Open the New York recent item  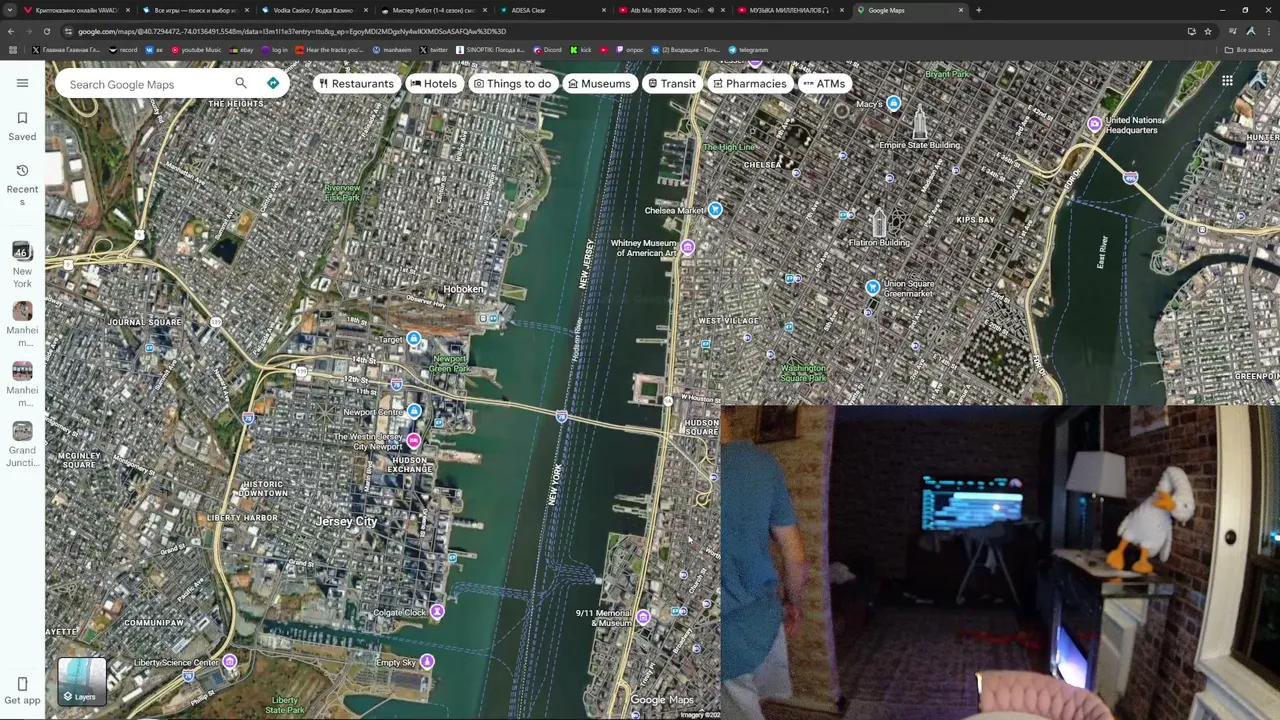pyautogui.click(x=22, y=265)
